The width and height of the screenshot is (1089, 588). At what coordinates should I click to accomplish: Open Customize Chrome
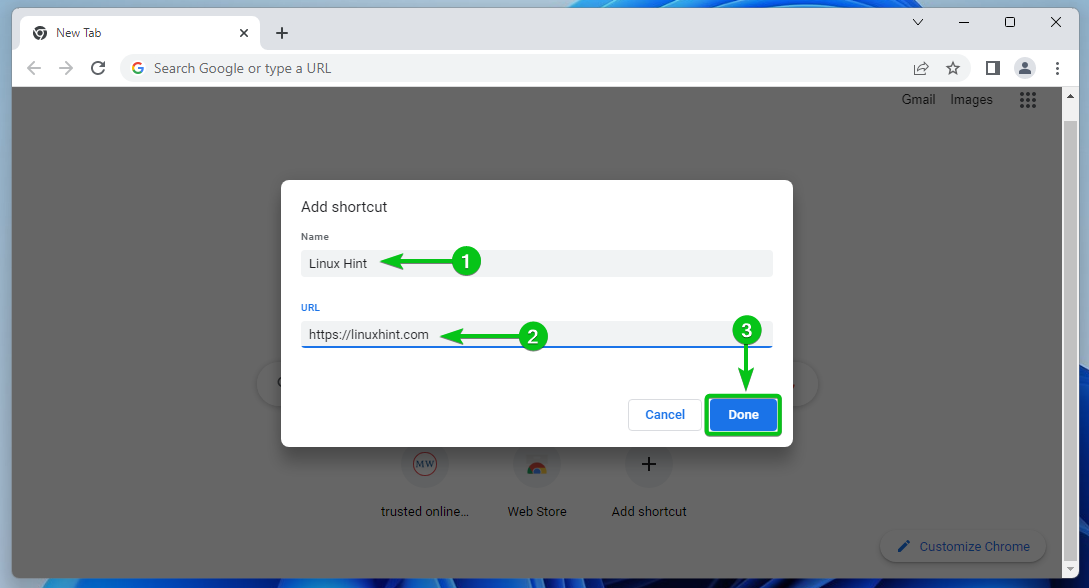(x=963, y=546)
